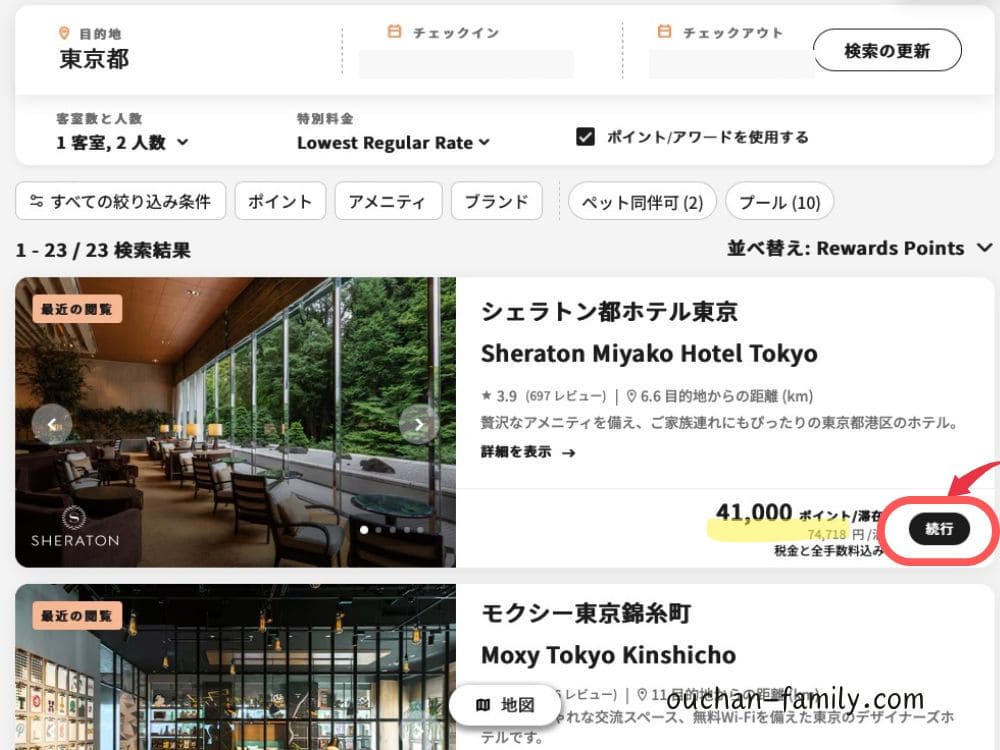Show previous Sheraton photo

[x=52, y=424]
